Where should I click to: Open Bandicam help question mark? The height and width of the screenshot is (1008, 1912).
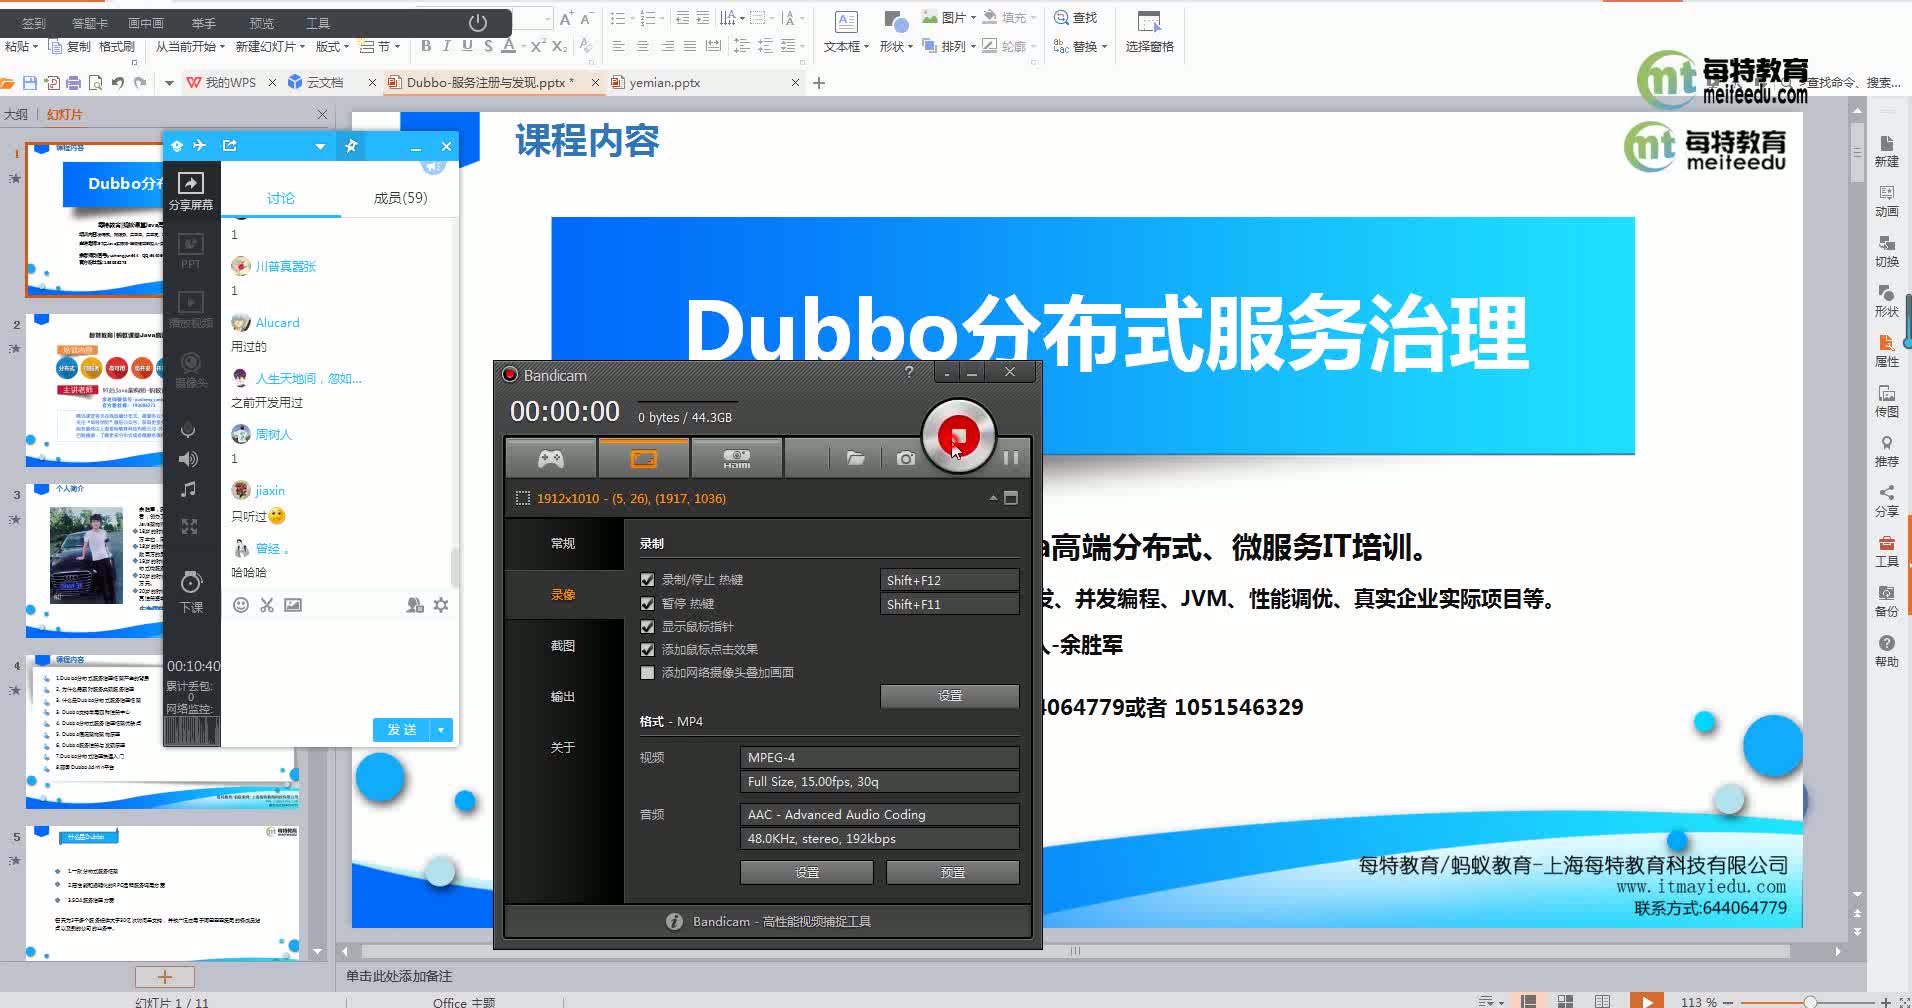tap(908, 372)
